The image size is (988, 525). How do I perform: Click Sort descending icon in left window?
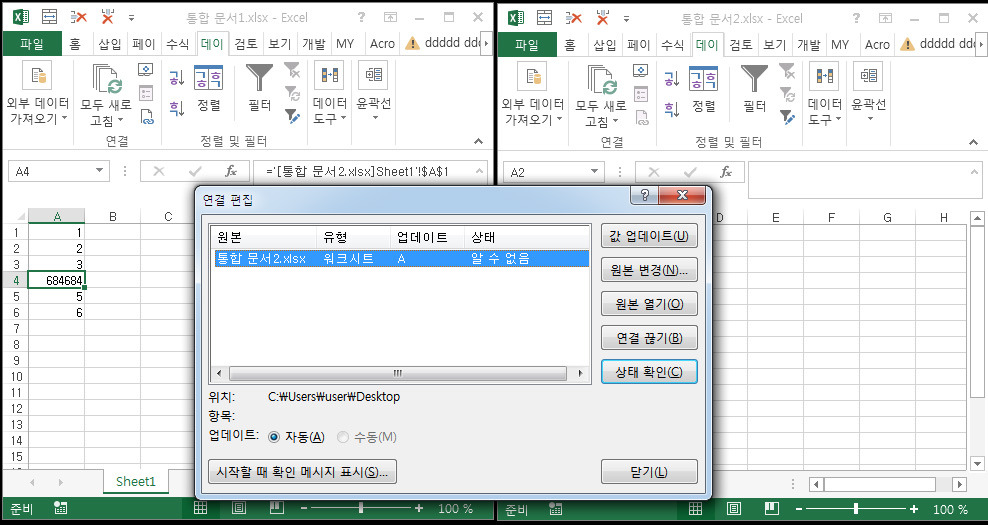tap(176, 108)
